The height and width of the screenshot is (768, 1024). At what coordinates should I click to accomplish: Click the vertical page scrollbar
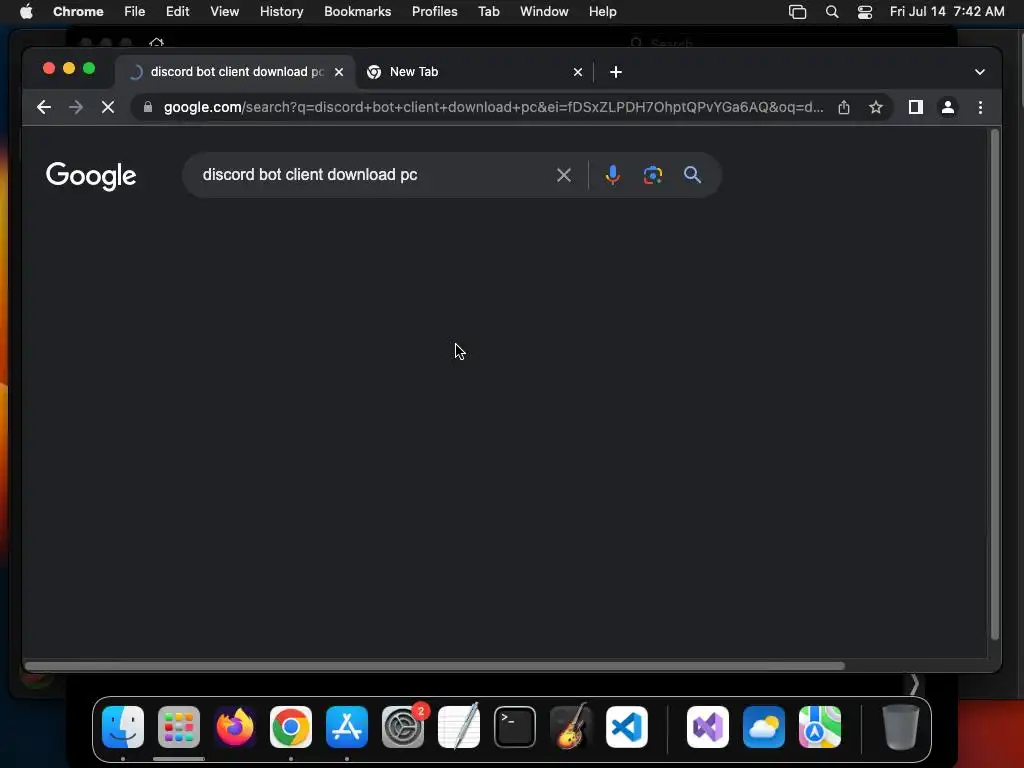tap(995, 385)
